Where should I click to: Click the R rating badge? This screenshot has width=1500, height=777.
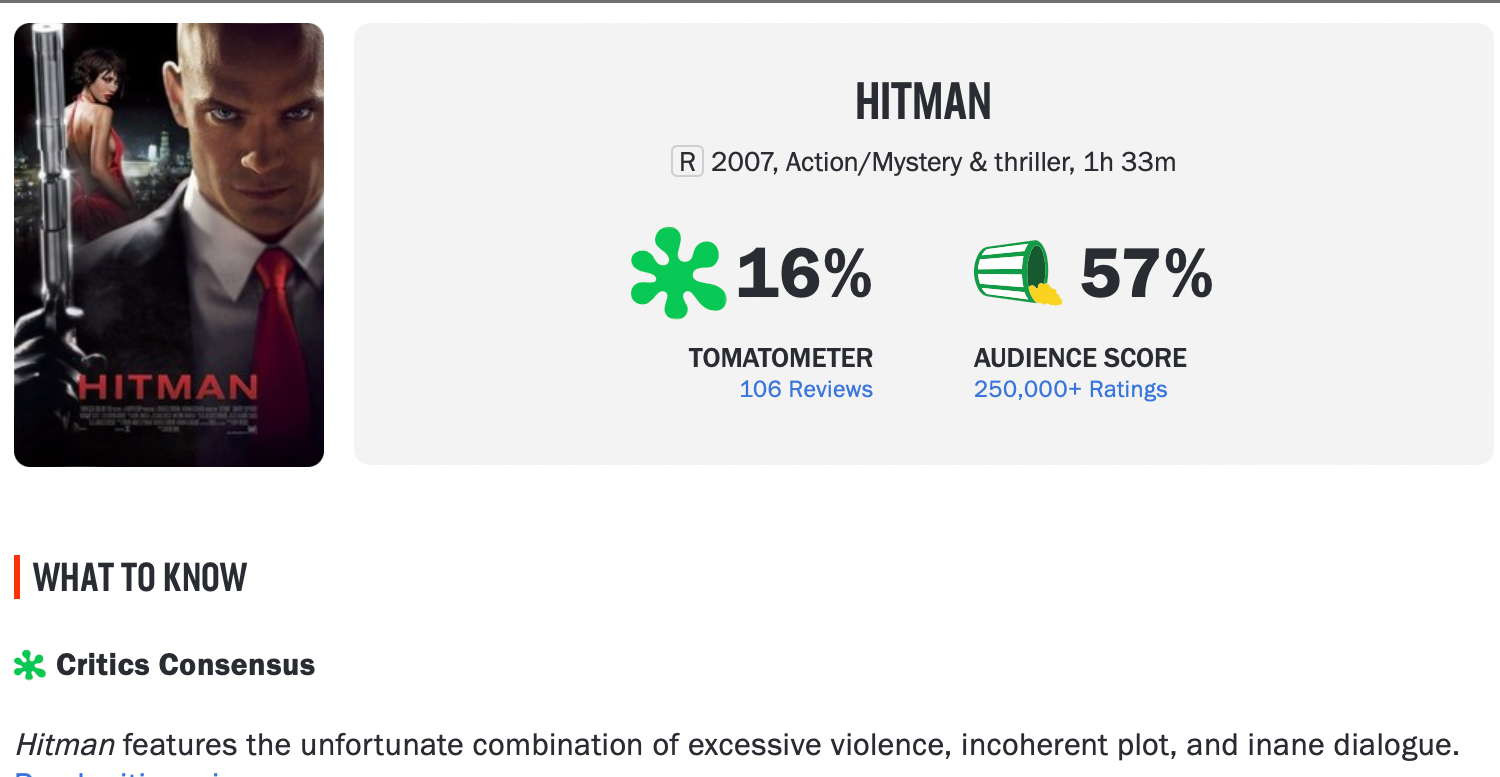(x=689, y=161)
